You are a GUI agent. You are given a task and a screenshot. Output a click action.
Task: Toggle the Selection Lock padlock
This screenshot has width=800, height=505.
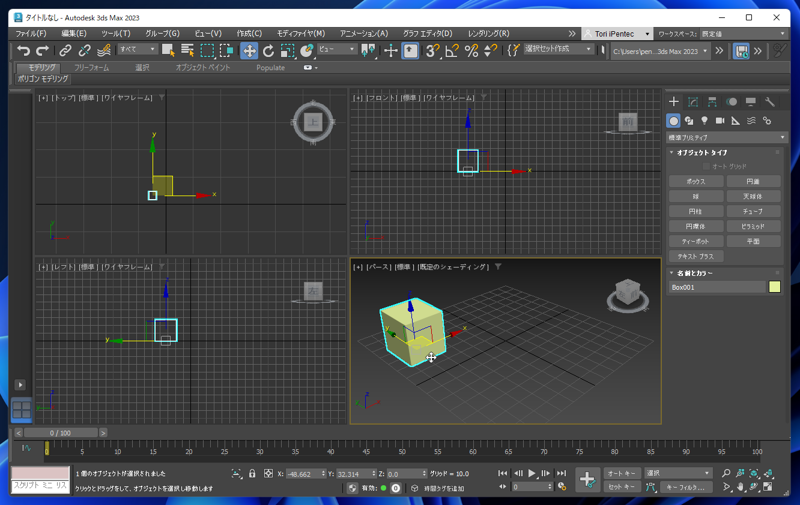coord(252,473)
